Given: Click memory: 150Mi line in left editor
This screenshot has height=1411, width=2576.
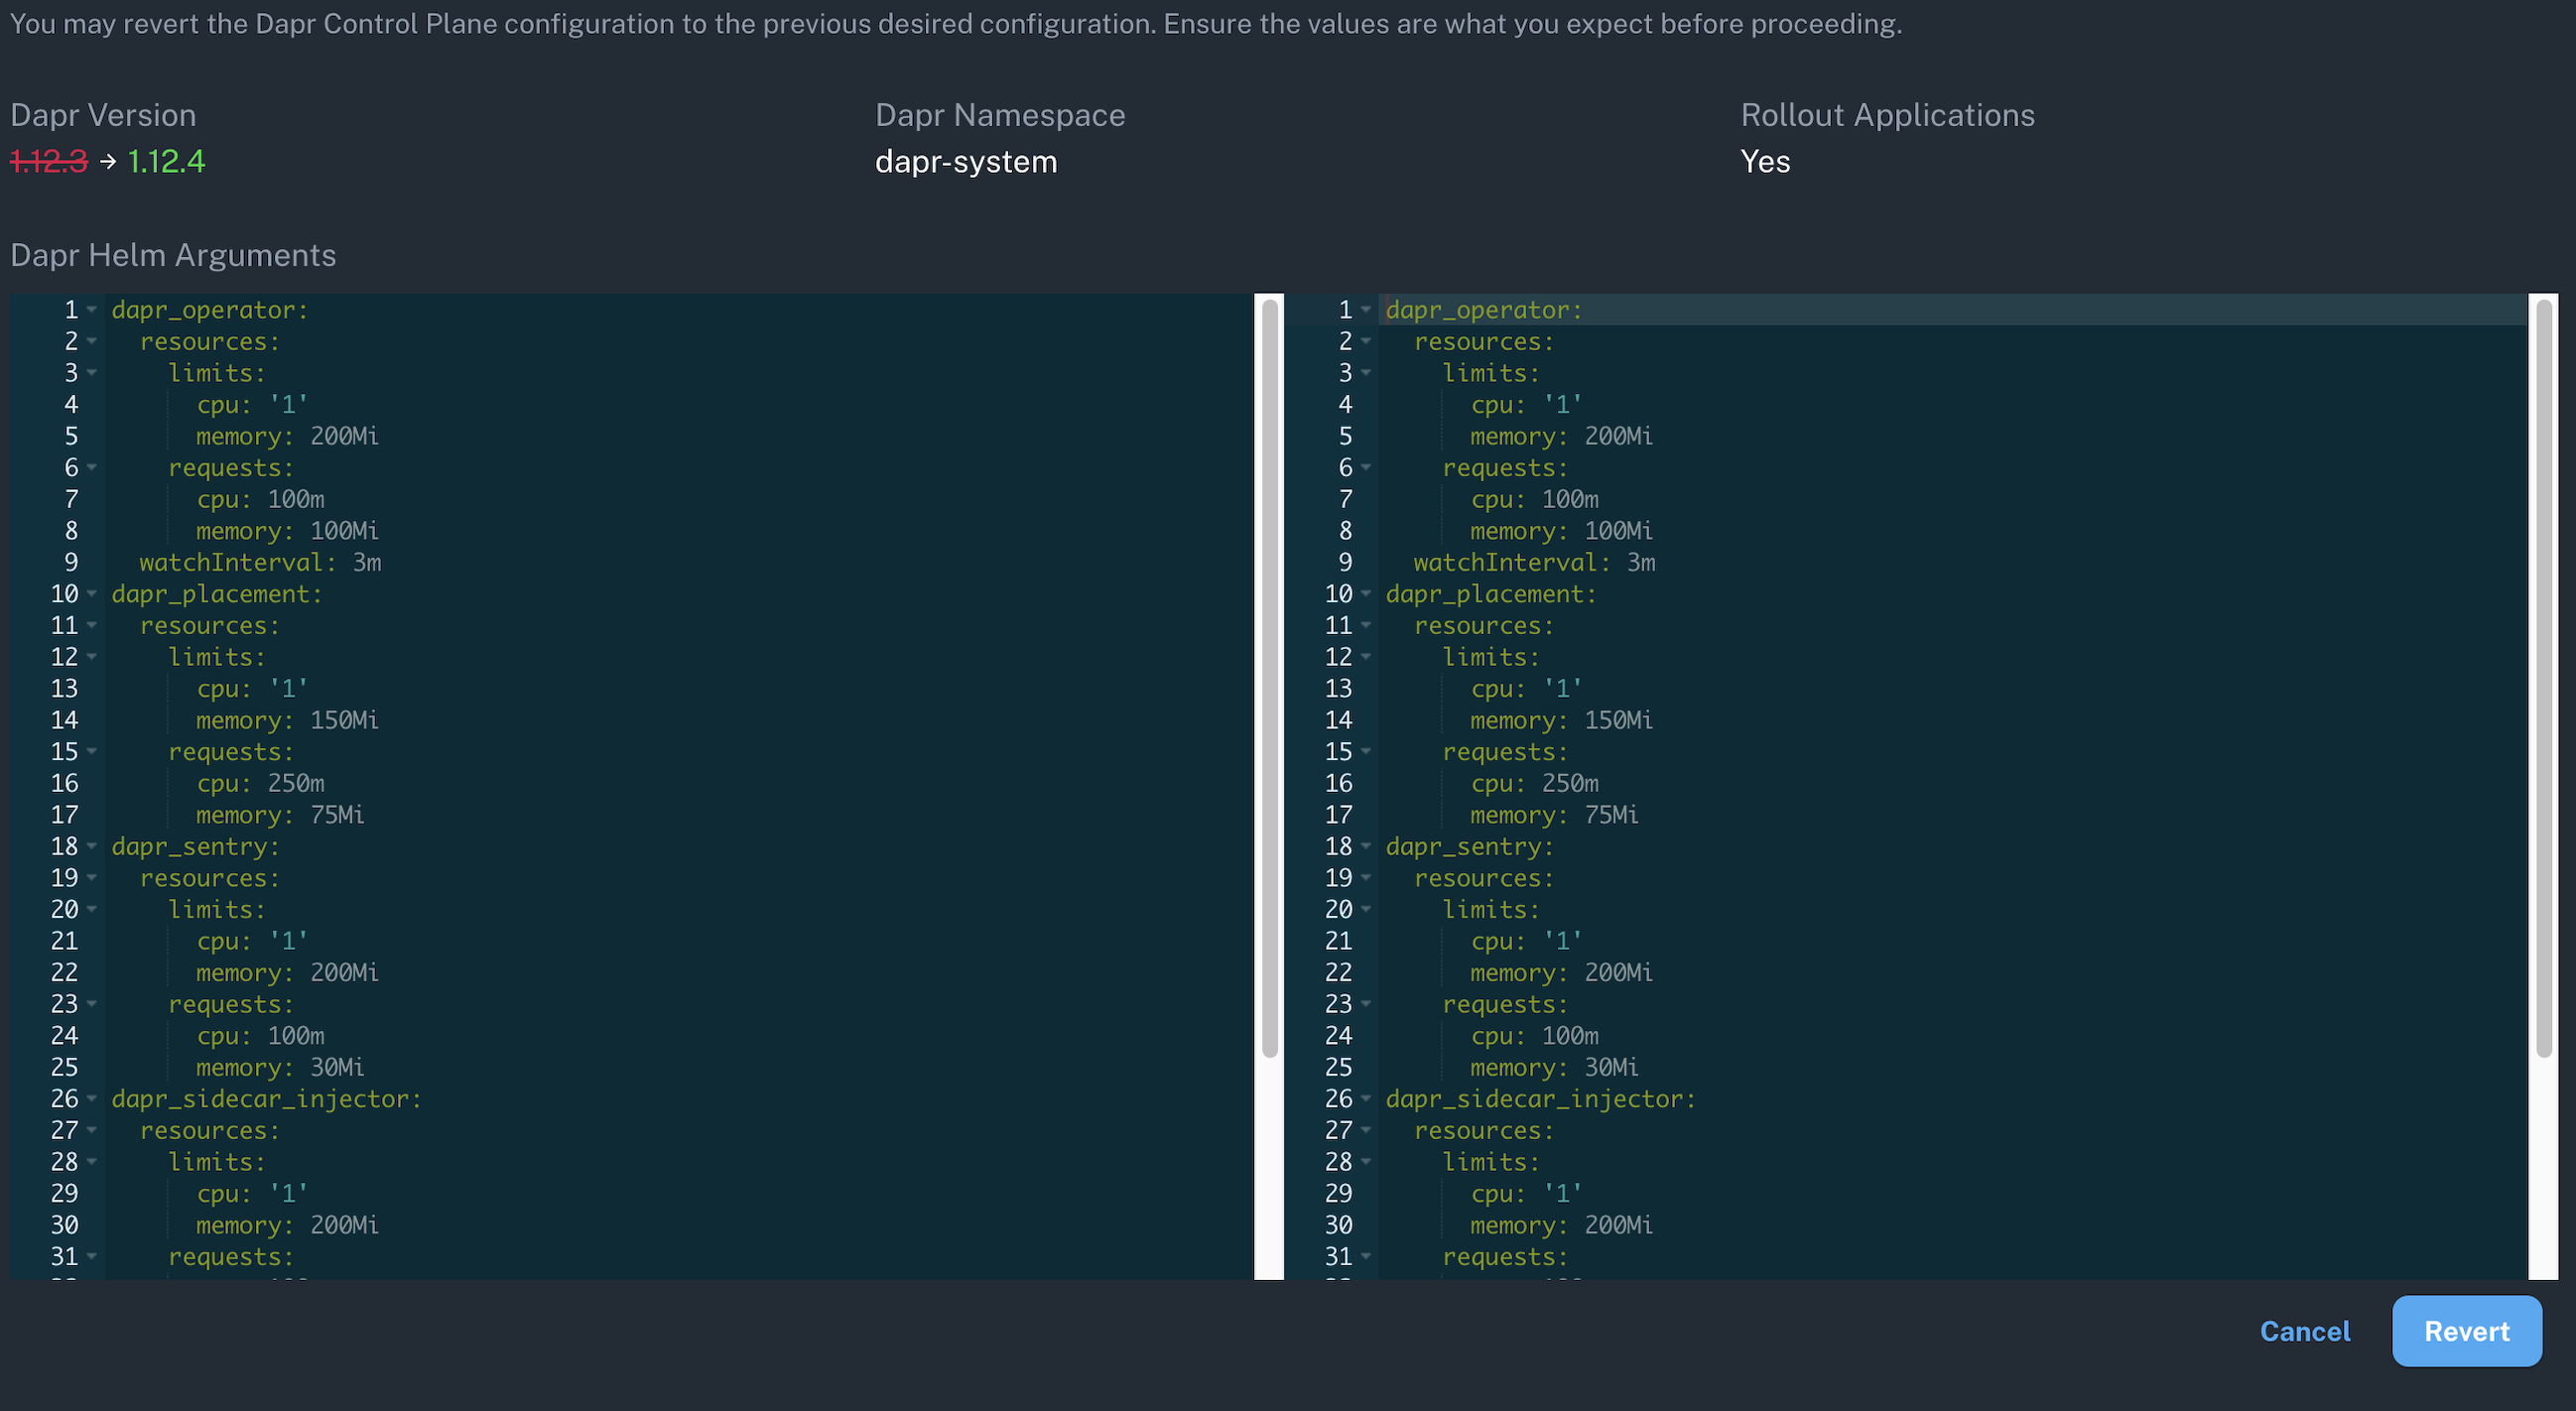Looking at the screenshot, I should coord(287,720).
